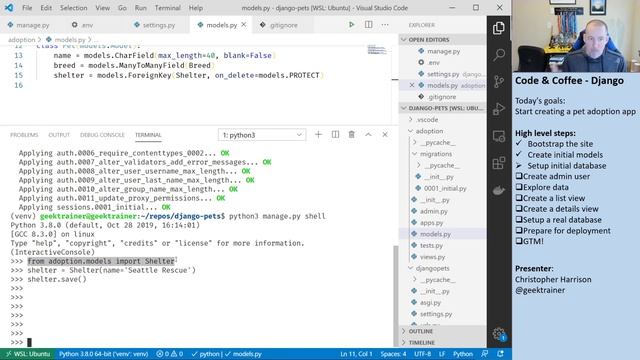Open the Help menu

[x=196, y=8]
